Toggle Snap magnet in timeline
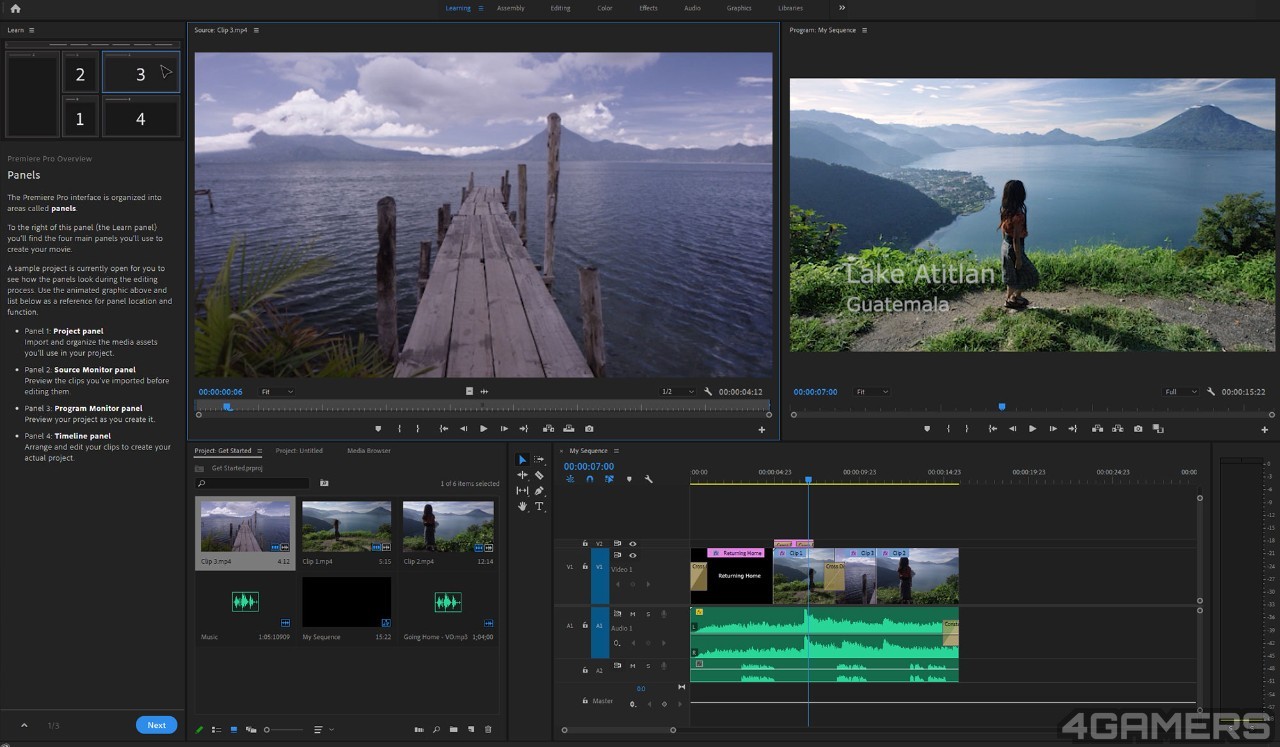1280x747 pixels. (589, 479)
